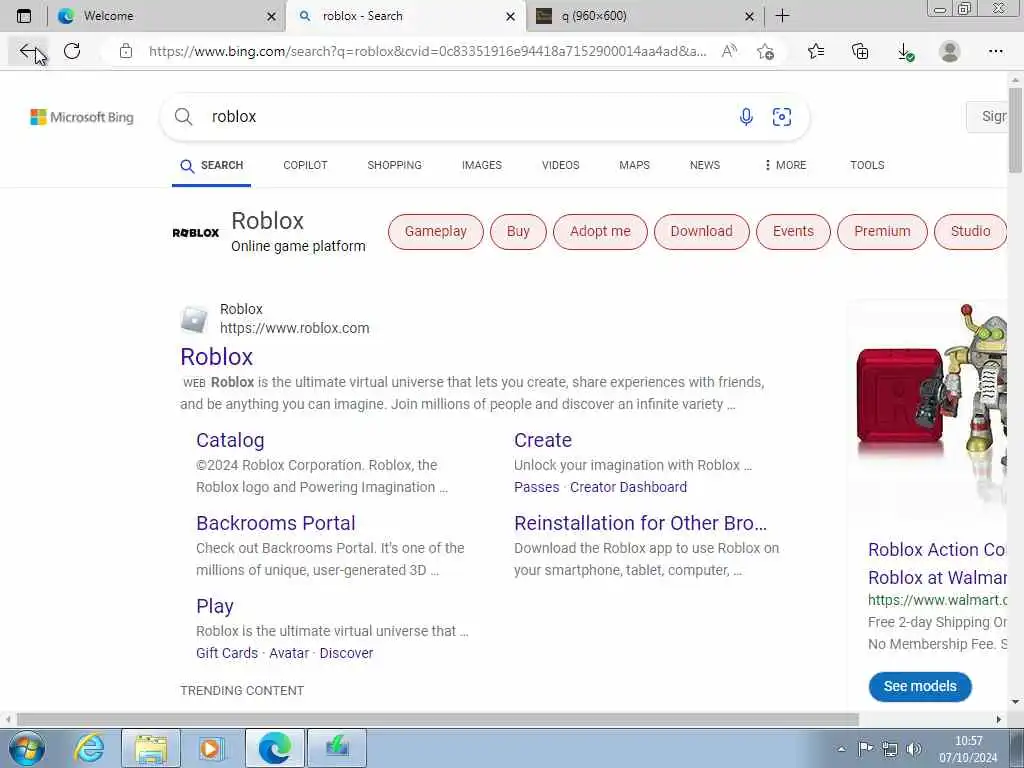
Task: Click the Gameplay chip
Action: click(x=436, y=232)
